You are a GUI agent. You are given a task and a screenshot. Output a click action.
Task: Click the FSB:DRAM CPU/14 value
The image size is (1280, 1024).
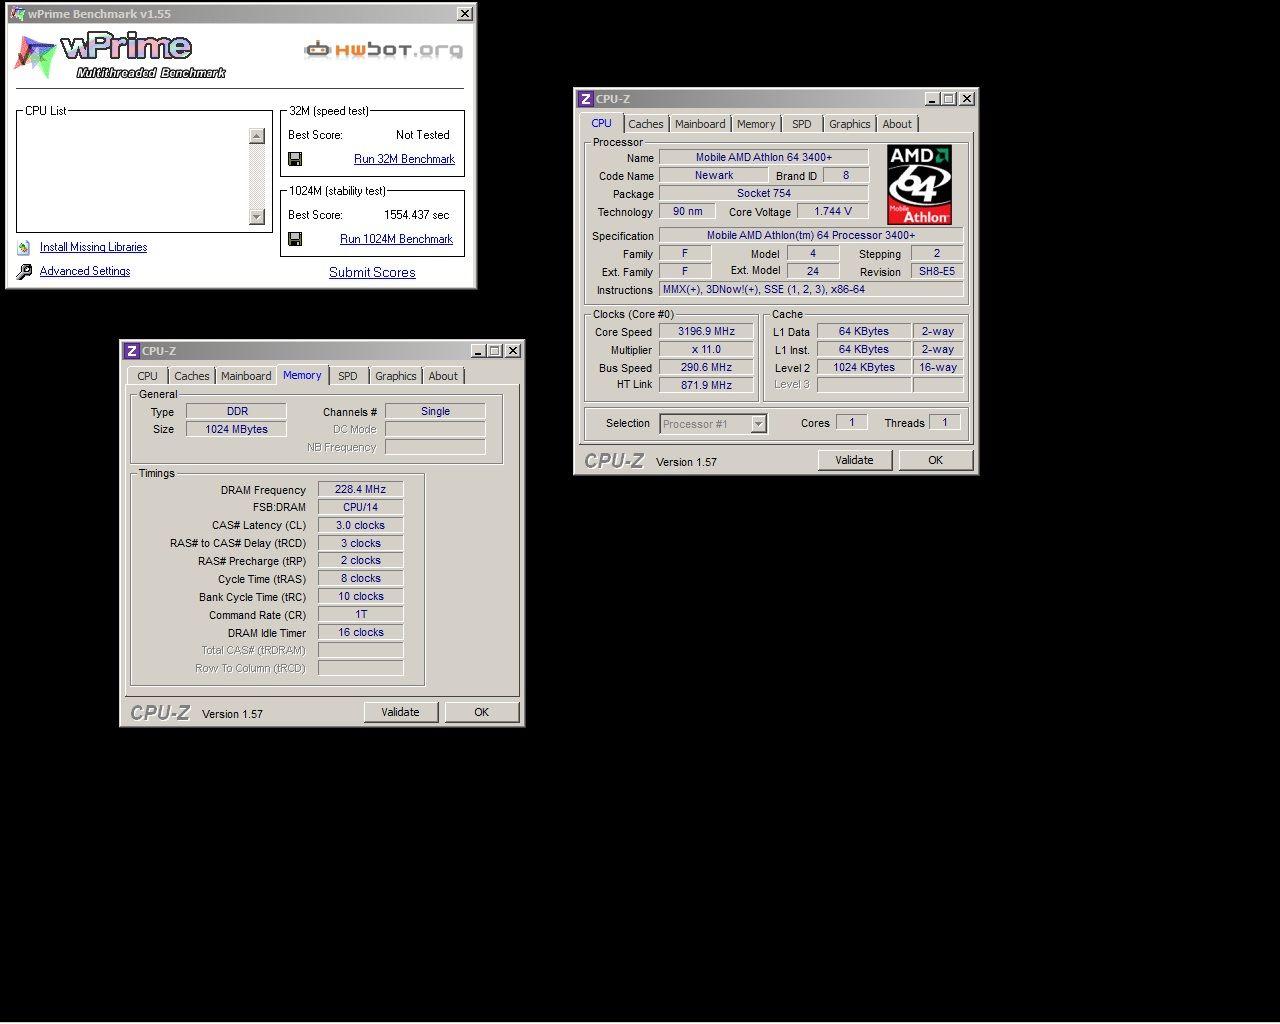tap(360, 507)
